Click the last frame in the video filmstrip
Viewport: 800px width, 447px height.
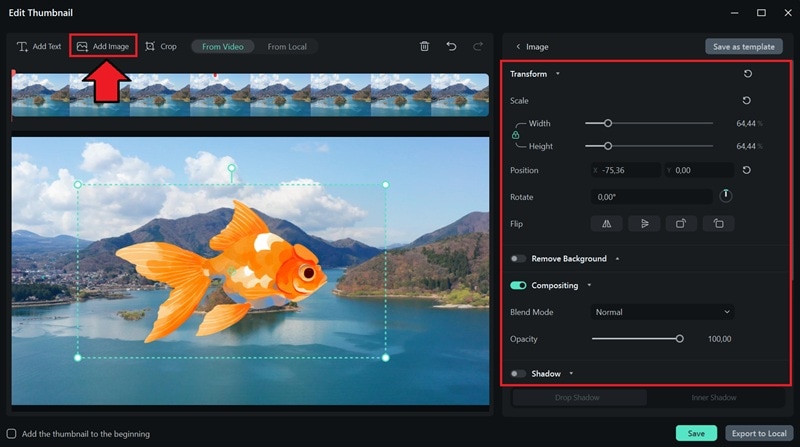coord(460,95)
